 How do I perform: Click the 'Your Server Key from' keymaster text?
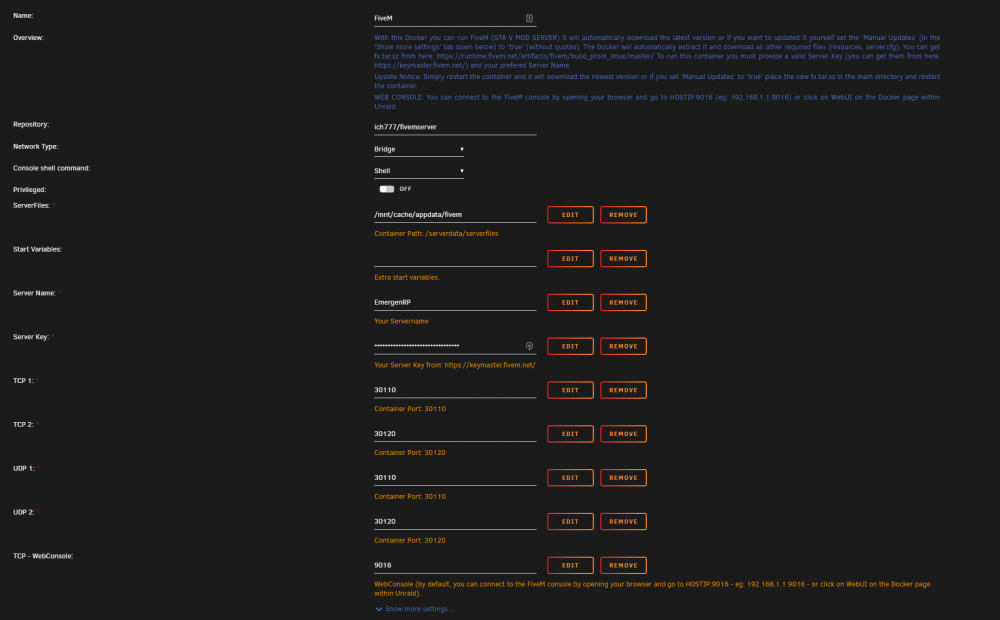tap(455, 365)
